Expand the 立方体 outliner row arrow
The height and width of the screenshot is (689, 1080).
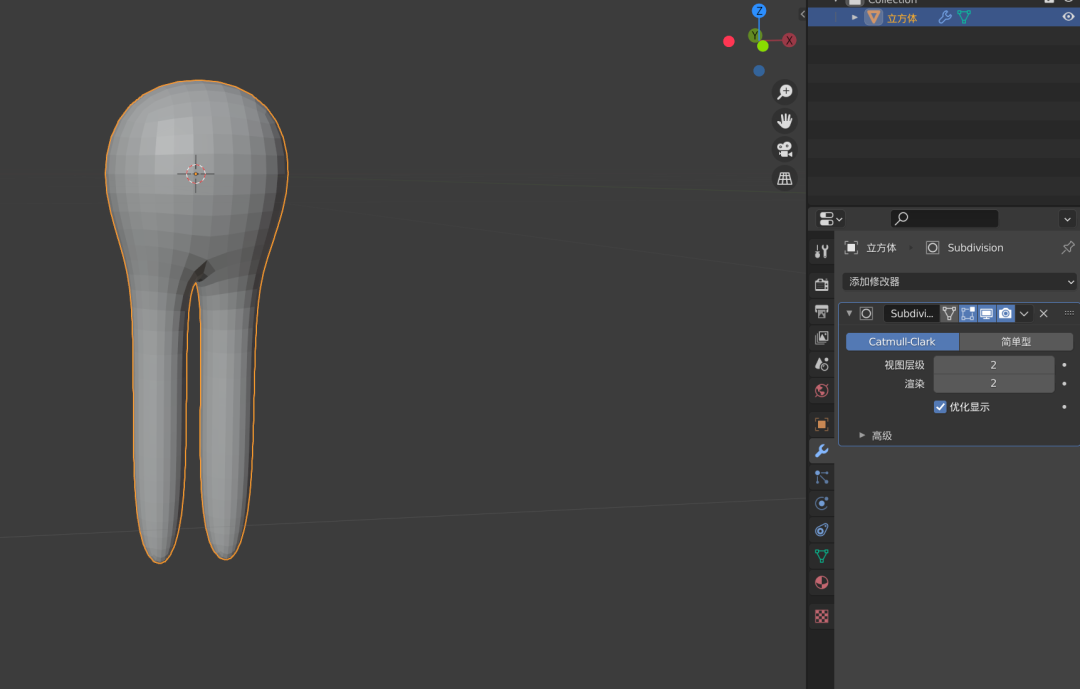(855, 17)
